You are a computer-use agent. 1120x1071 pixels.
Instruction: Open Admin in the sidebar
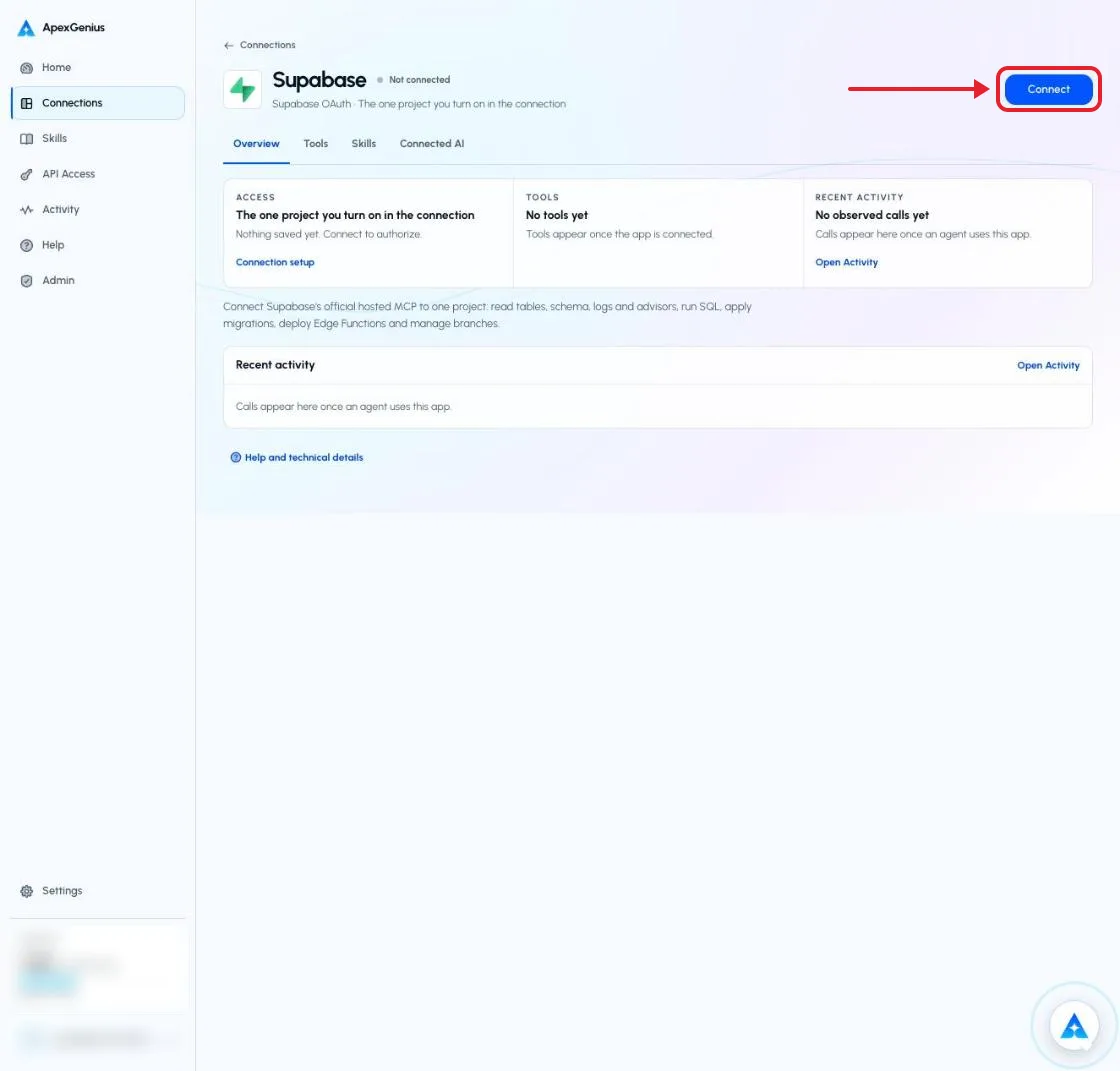click(x=98, y=281)
